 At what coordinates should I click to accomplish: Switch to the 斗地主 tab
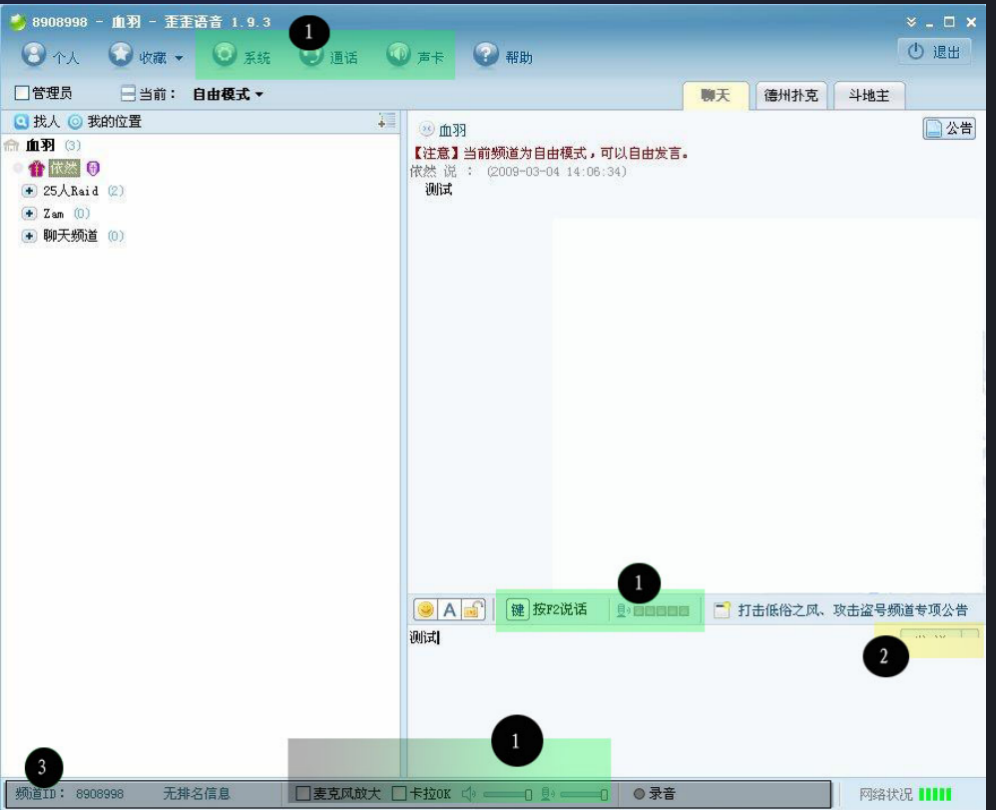coord(869,95)
